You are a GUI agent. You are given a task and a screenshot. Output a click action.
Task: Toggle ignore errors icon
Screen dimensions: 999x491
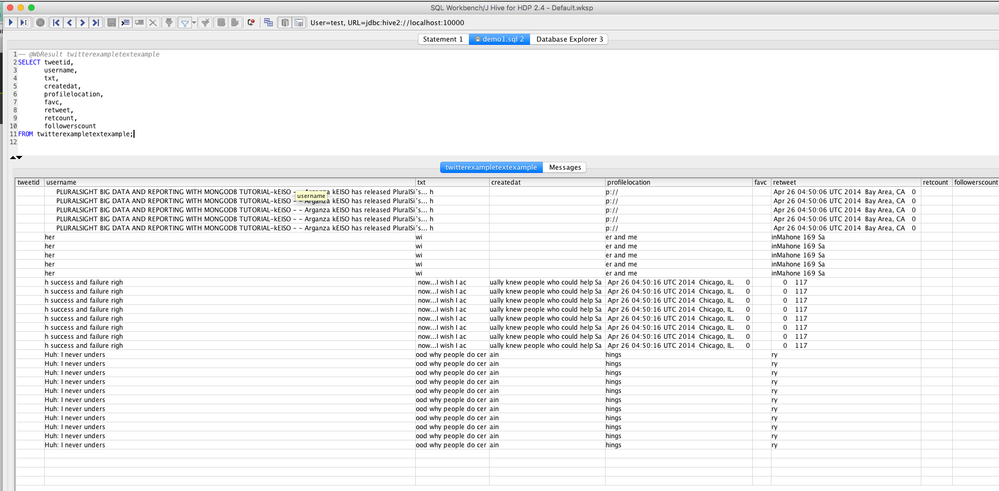click(252, 22)
